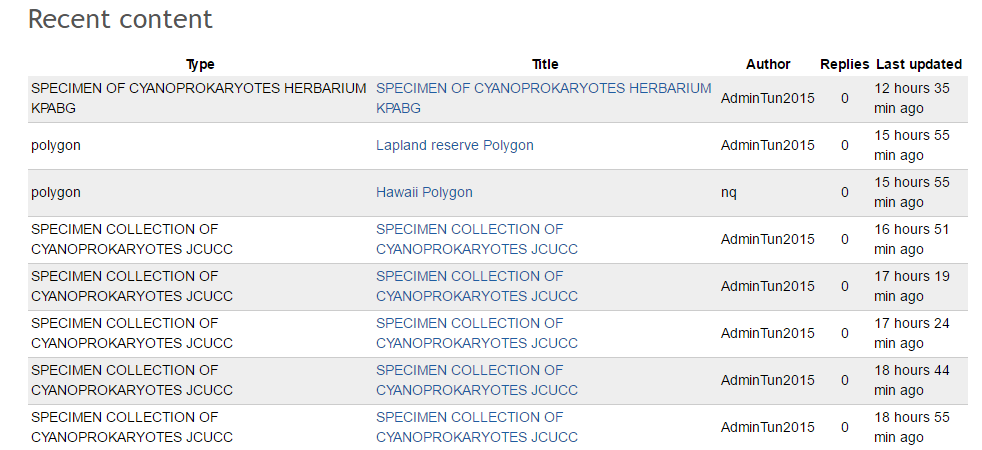Click the replies count in the Hawaii Polygon row

point(844,192)
